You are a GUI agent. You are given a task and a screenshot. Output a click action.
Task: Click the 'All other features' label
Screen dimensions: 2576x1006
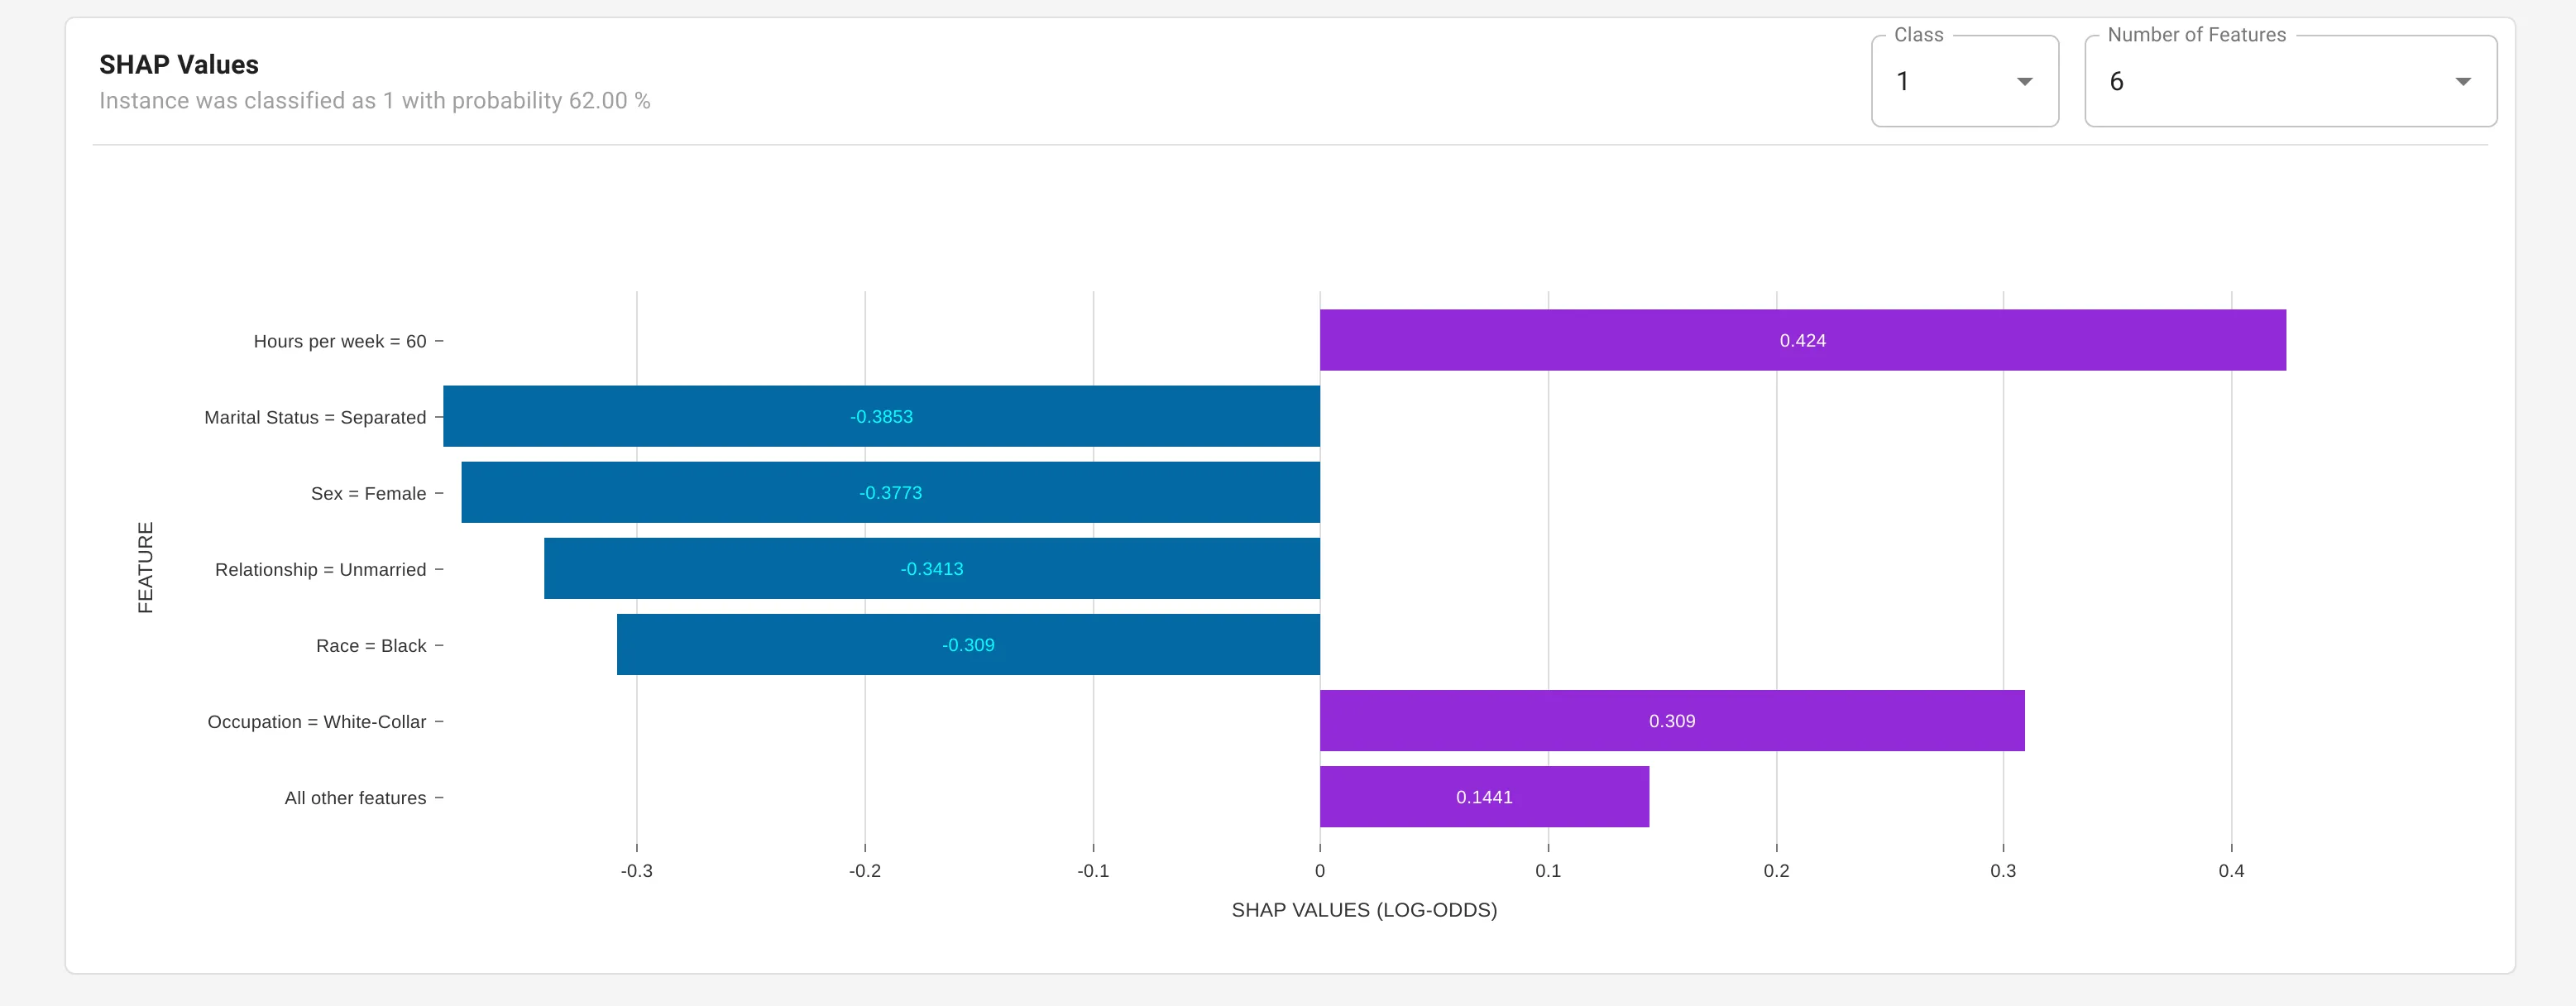click(x=355, y=797)
